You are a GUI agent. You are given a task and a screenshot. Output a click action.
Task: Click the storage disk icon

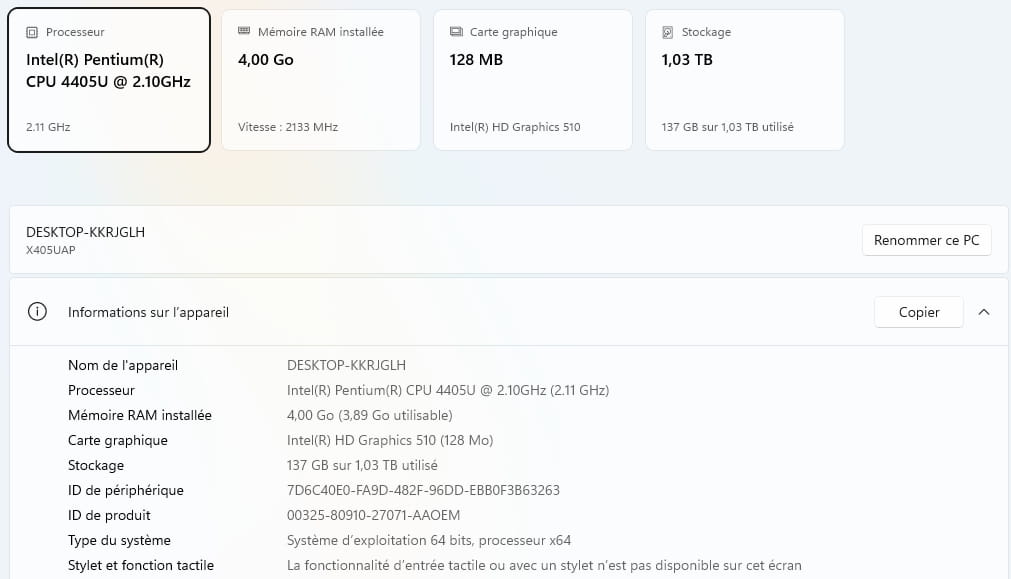click(x=667, y=32)
